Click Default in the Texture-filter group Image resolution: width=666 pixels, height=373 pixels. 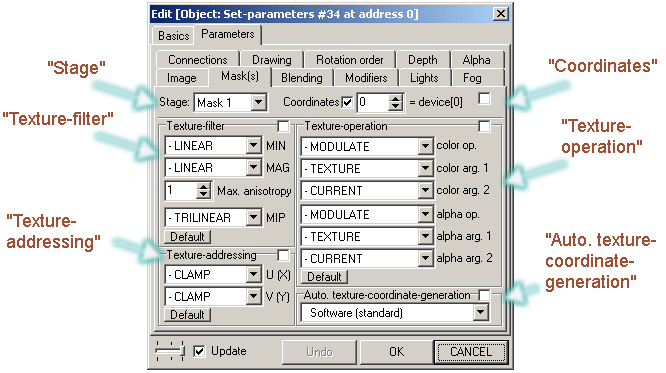[x=187, y=237]
